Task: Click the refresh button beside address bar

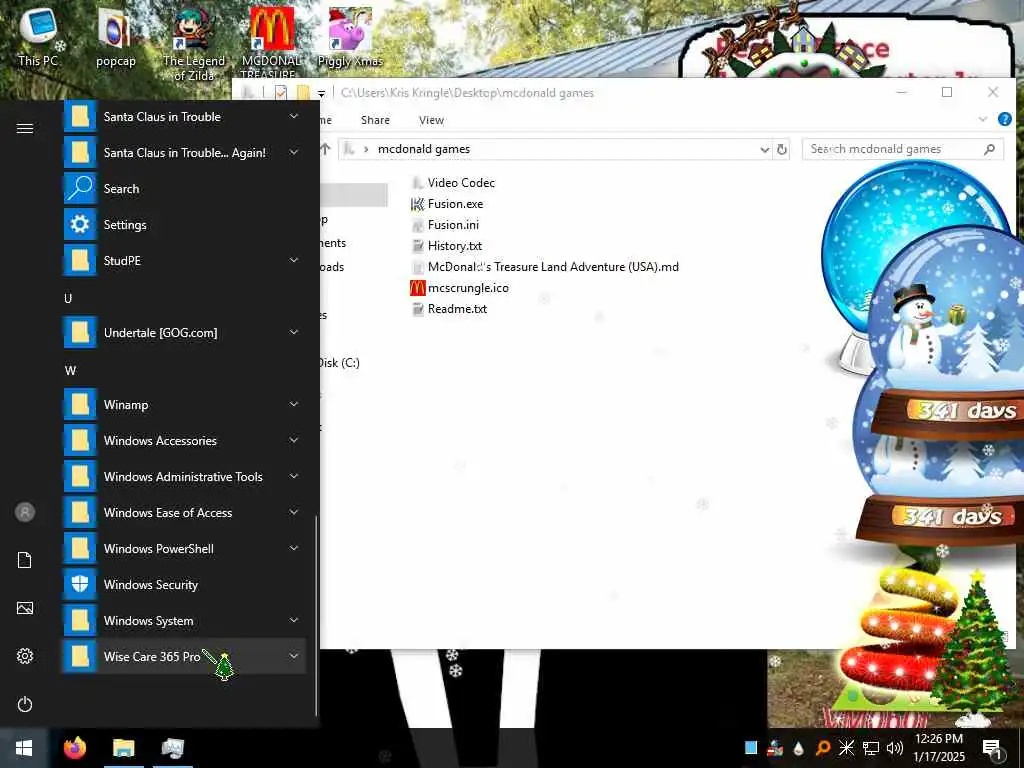Action: click(782, 149)
